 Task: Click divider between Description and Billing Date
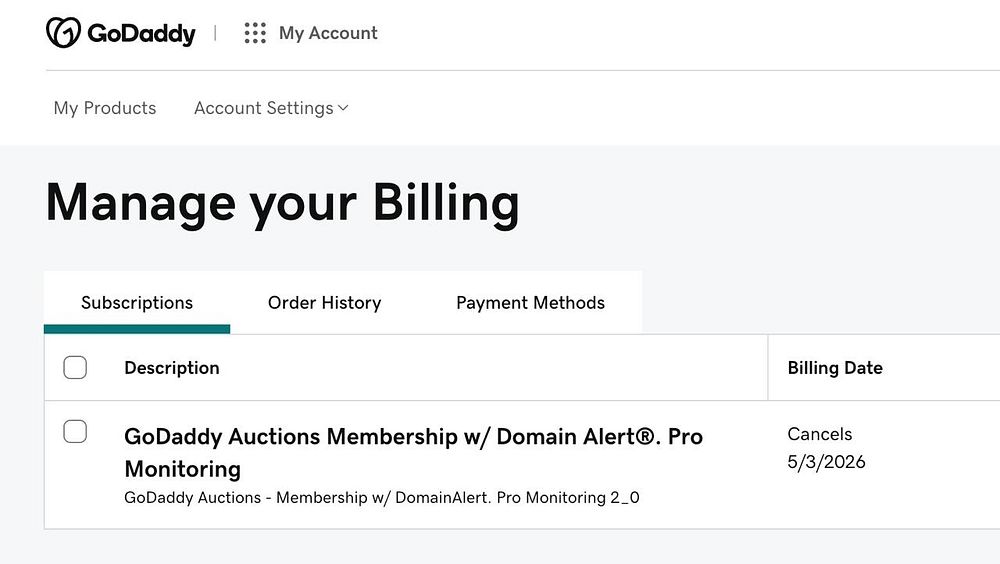tap(768, 368)
